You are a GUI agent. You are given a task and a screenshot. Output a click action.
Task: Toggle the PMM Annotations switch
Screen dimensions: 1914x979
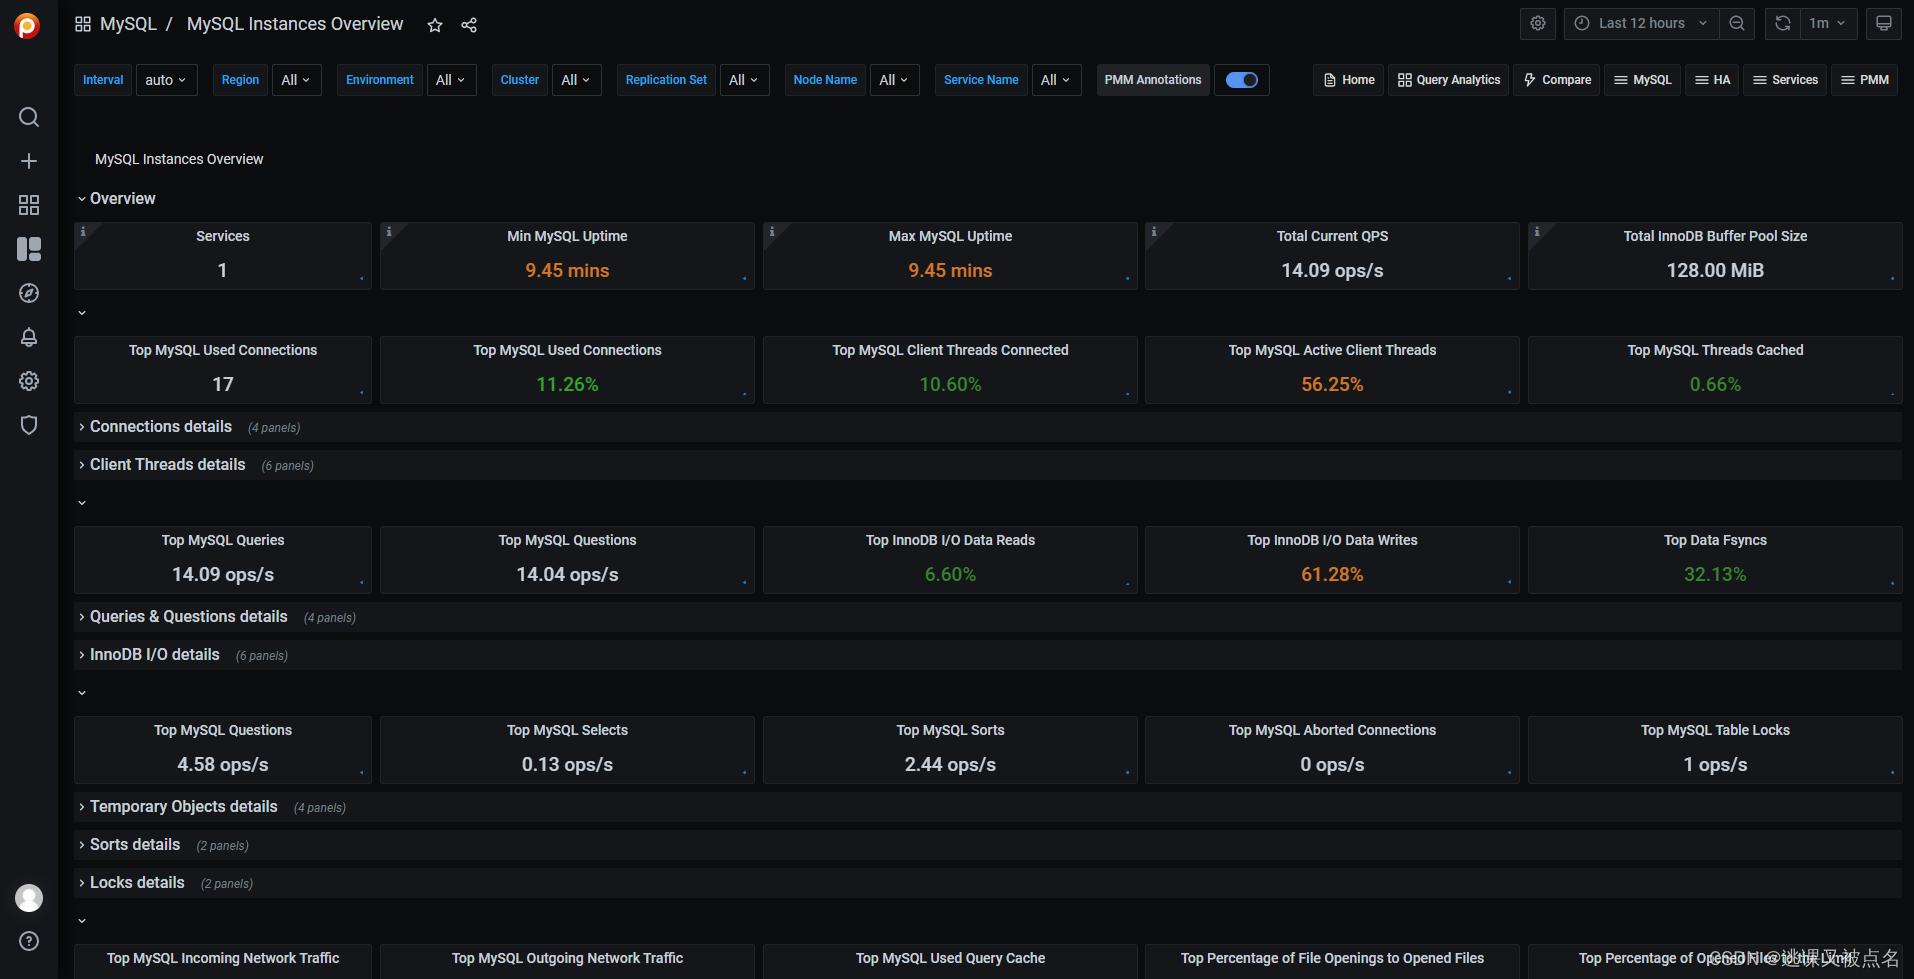(1242, 80)
